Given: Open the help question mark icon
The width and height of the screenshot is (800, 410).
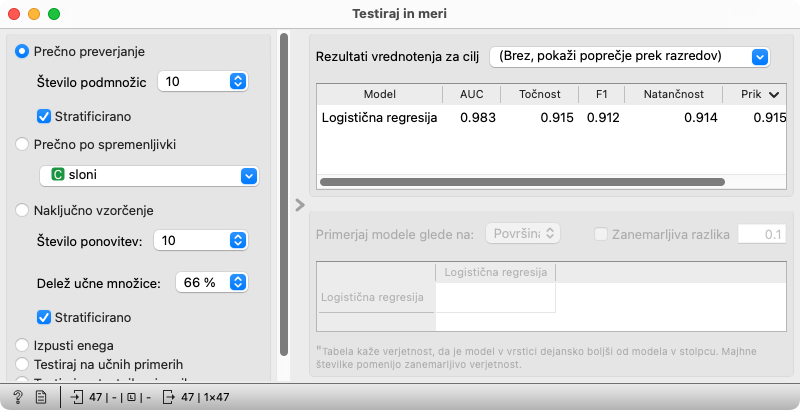Looking at the screenshot, I should pyautogui.click(x=18, y=397).
